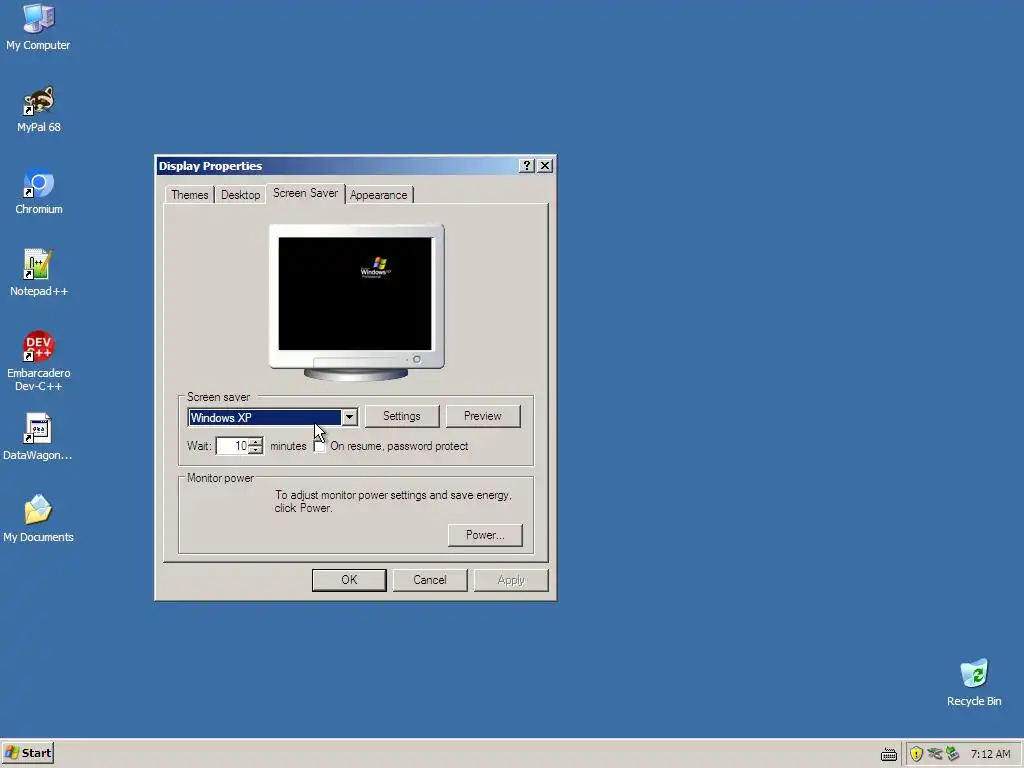Open screen saver Settings
1024x768 pixels.
[x=402, y=416]
